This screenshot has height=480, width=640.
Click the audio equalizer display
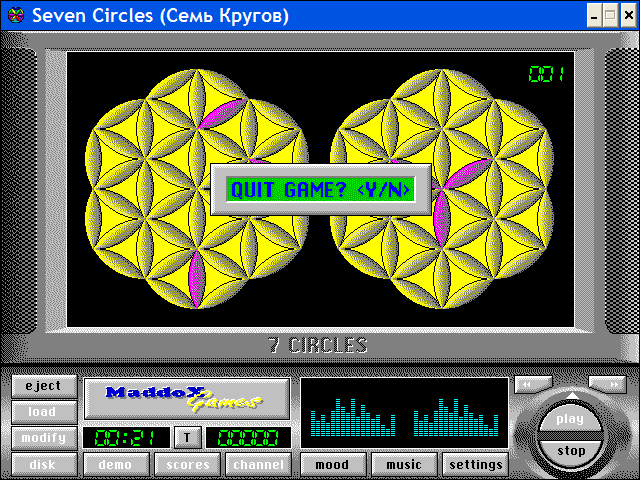pos(404,413)
